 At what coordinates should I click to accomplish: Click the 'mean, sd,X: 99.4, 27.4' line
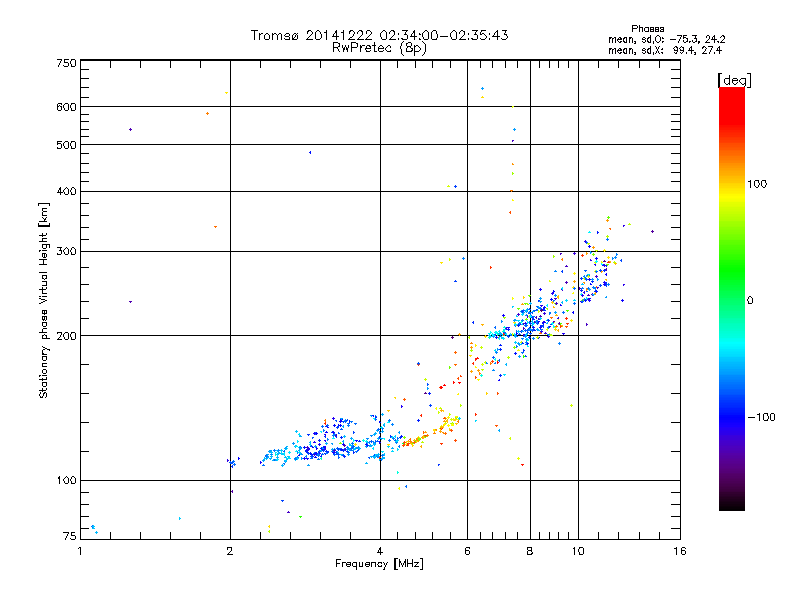pos(665,50)
